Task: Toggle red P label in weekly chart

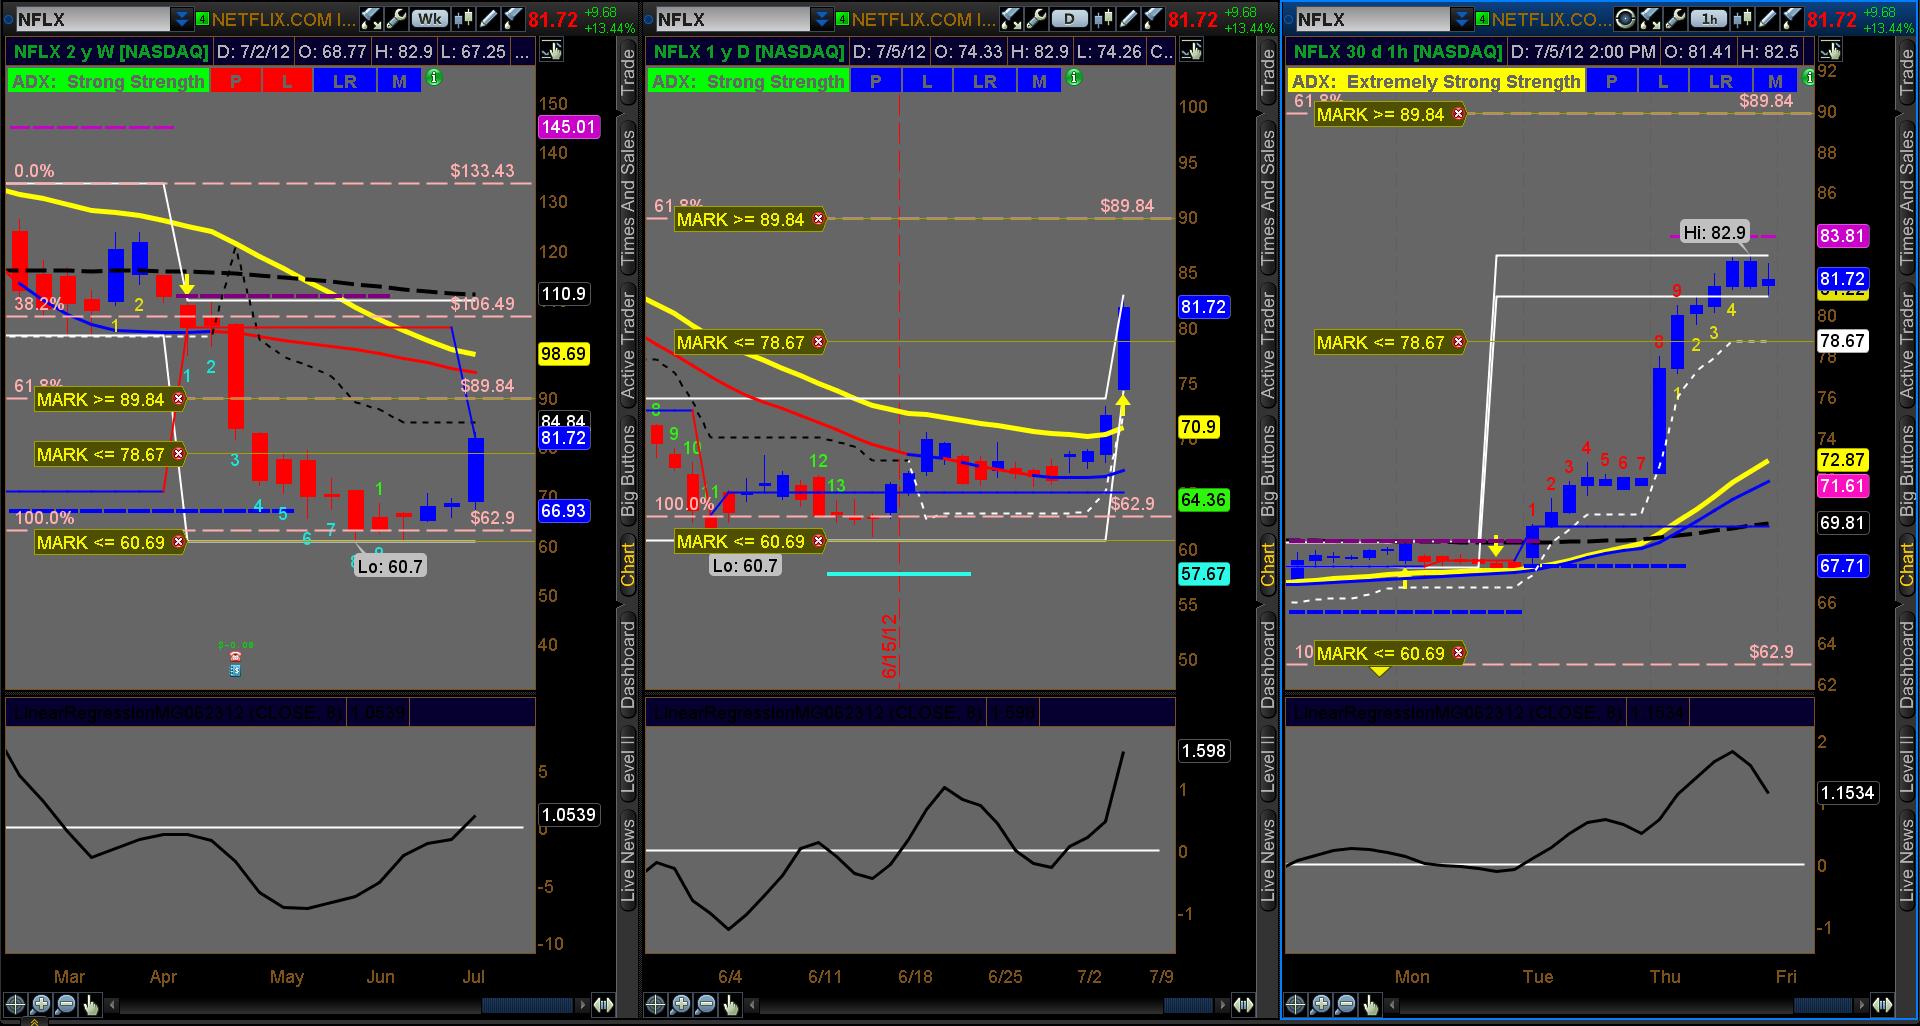Action: pos(236,81)
